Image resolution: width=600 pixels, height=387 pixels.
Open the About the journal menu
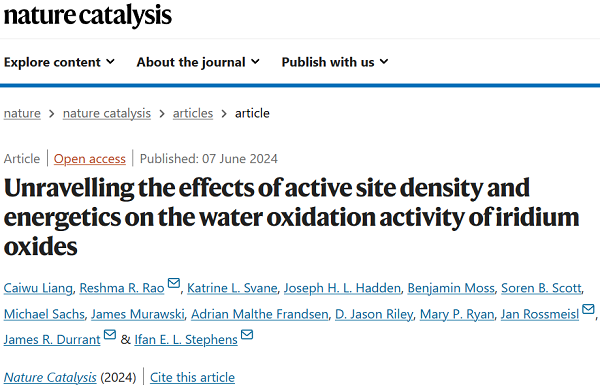point(198,62)
